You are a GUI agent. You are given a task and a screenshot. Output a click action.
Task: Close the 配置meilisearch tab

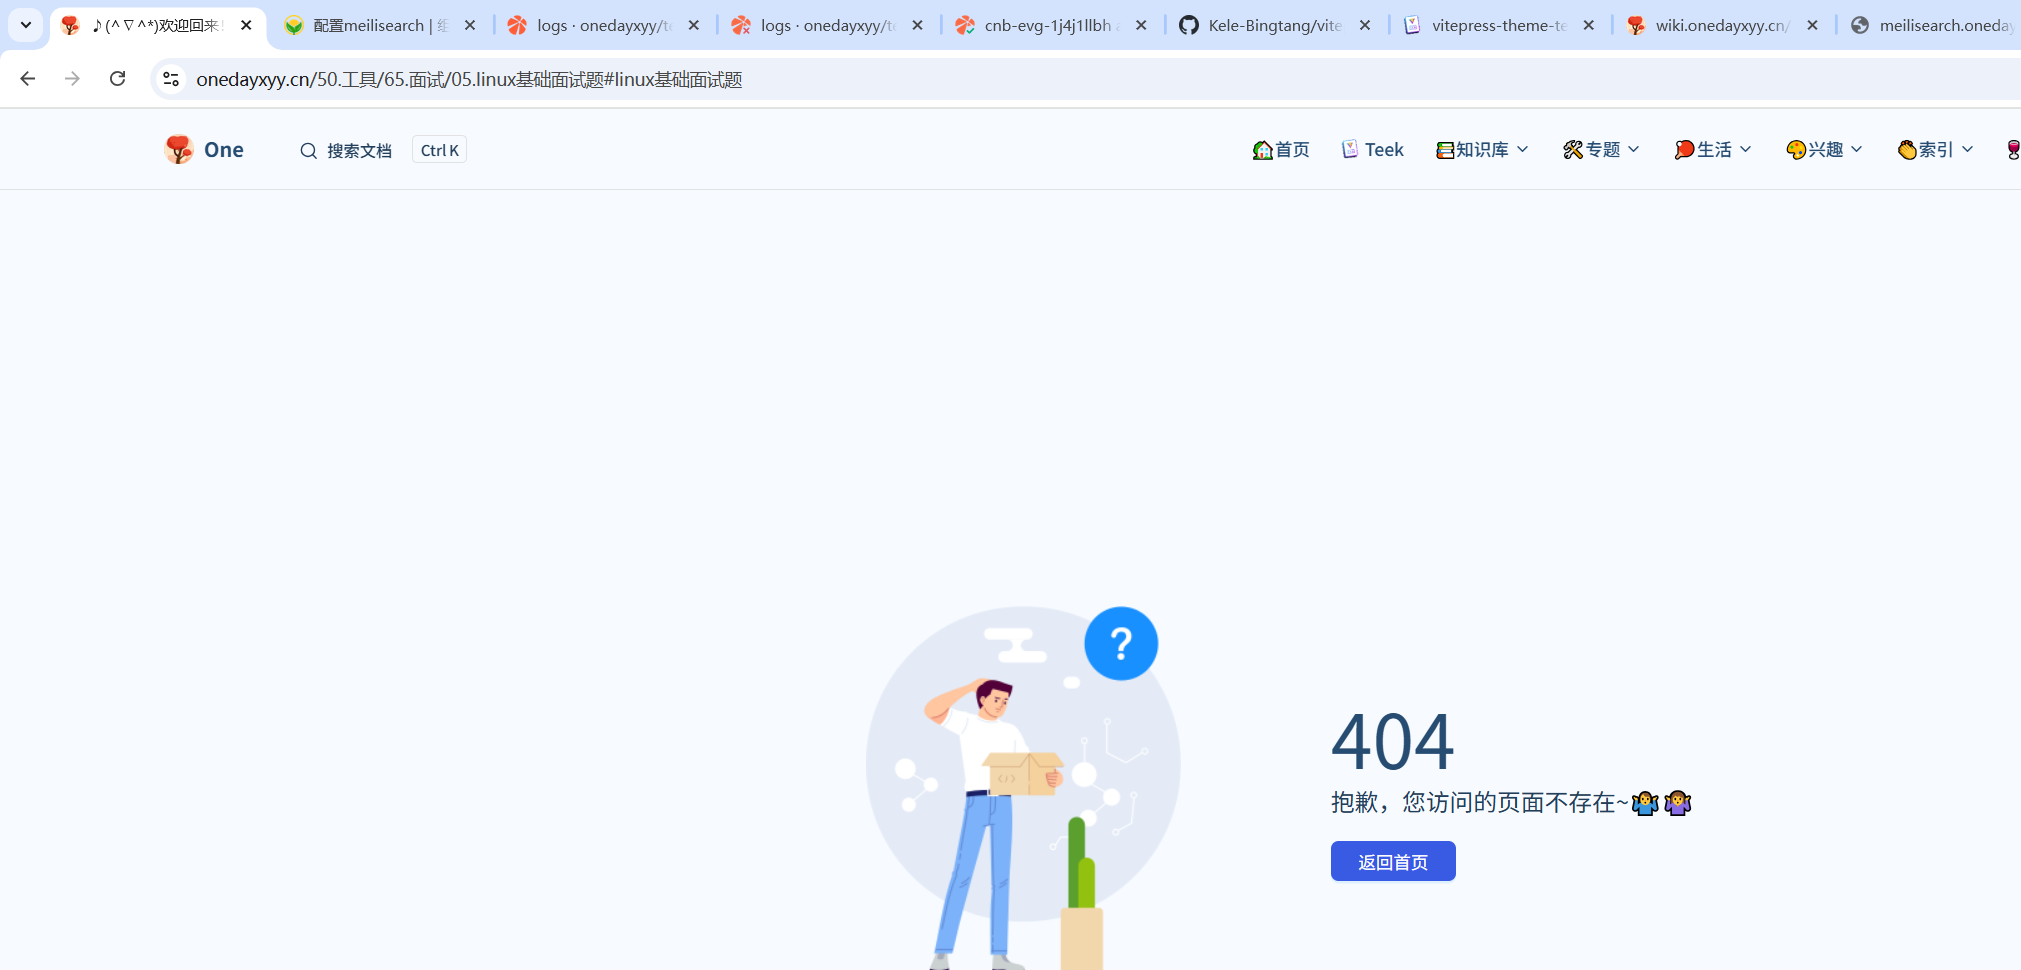coord(470,25)
